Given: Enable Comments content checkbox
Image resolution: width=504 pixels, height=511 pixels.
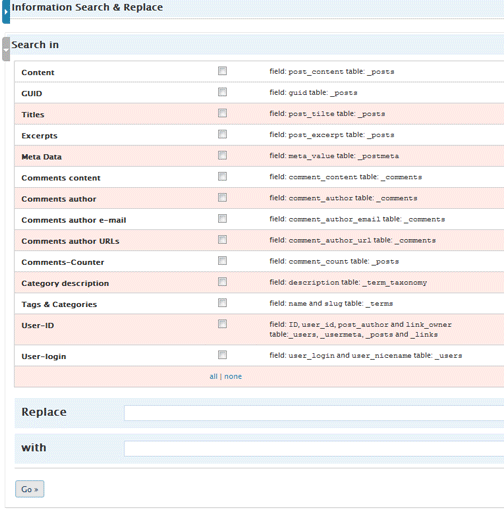Looking at the screenshot, I should tap(222, 176).
